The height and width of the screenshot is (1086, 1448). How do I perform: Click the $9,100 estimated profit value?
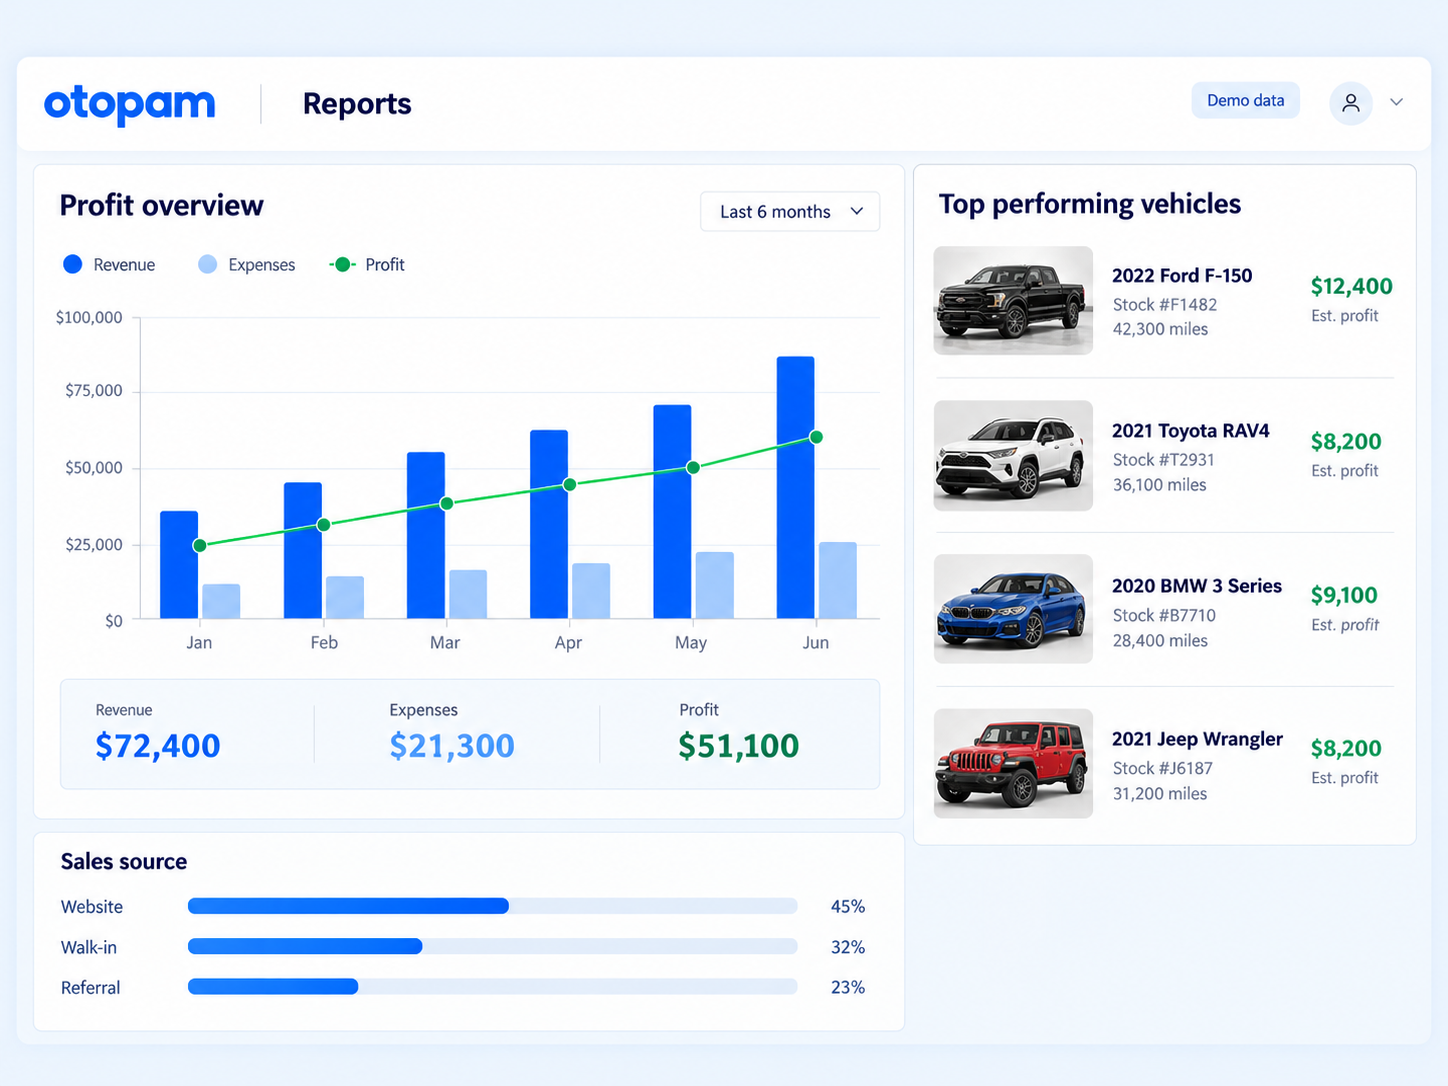point(1344,596)
